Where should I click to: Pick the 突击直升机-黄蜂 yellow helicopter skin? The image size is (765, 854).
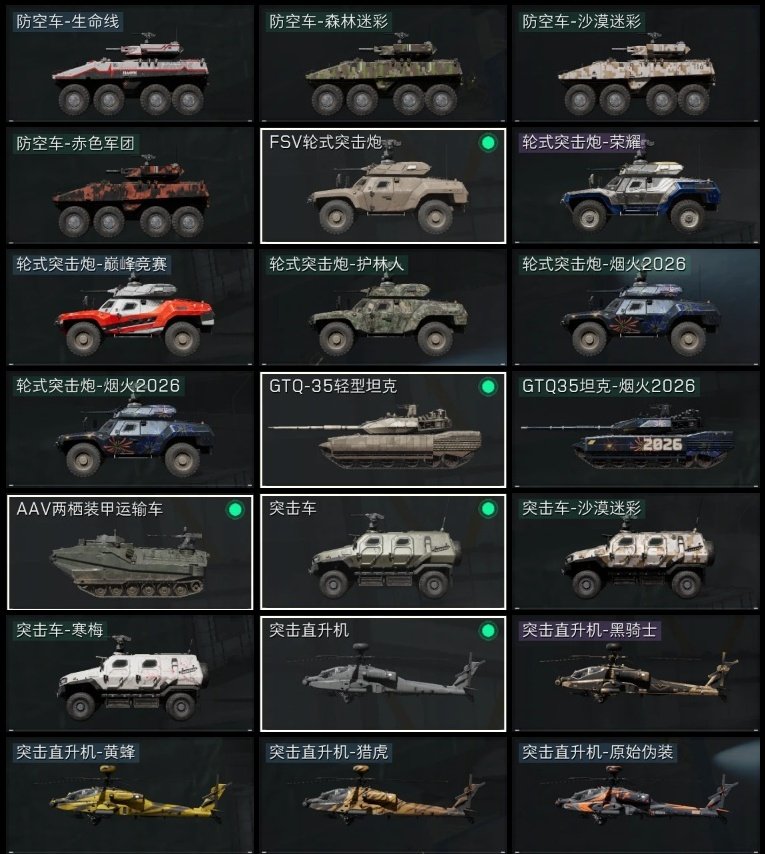(130, 795)
